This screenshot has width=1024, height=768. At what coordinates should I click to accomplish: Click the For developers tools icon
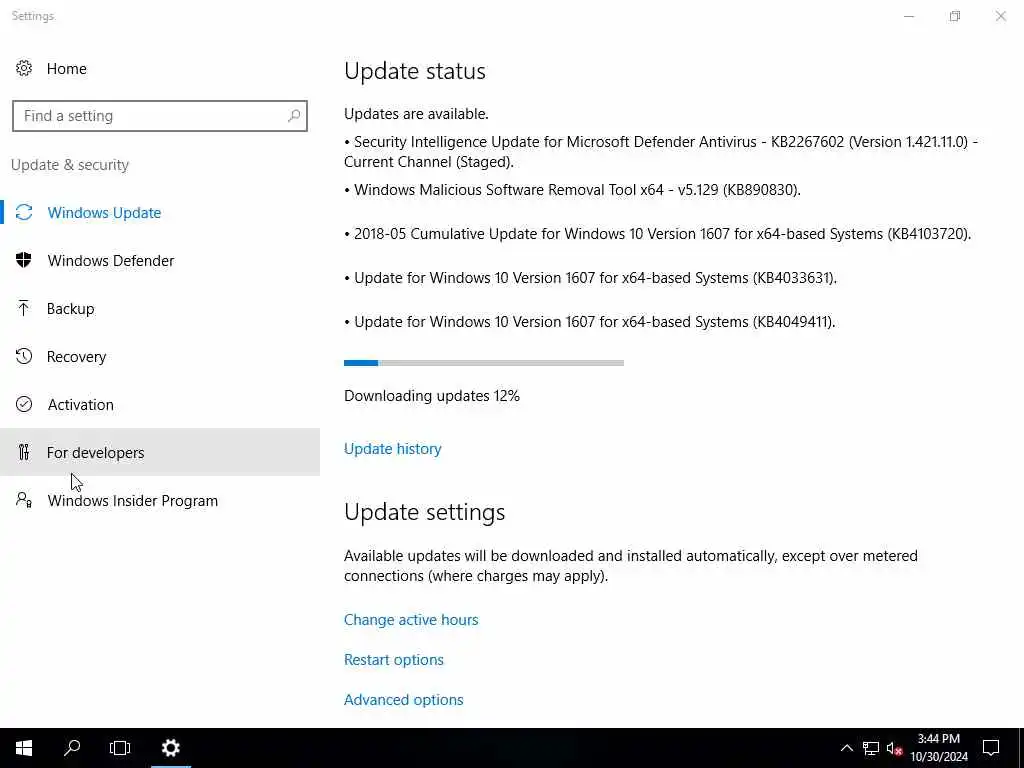pyautogui.click(x=24, y=452)
